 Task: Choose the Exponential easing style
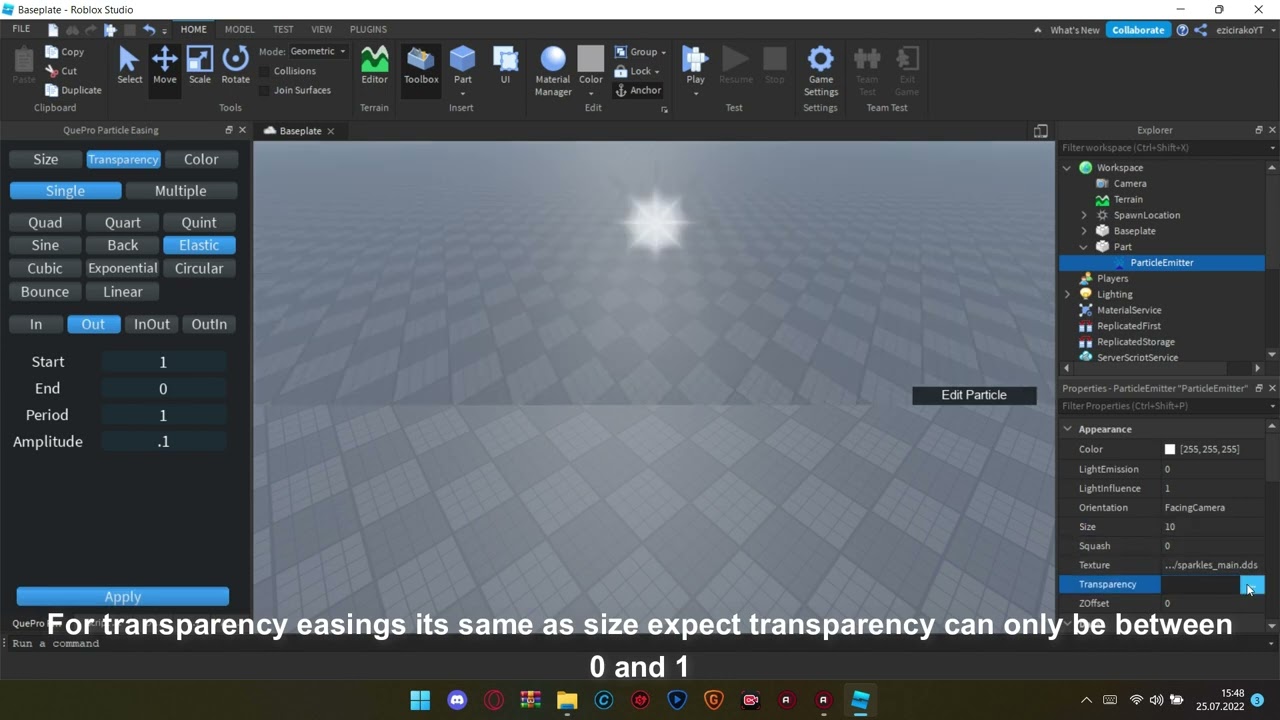click(123, 268)
